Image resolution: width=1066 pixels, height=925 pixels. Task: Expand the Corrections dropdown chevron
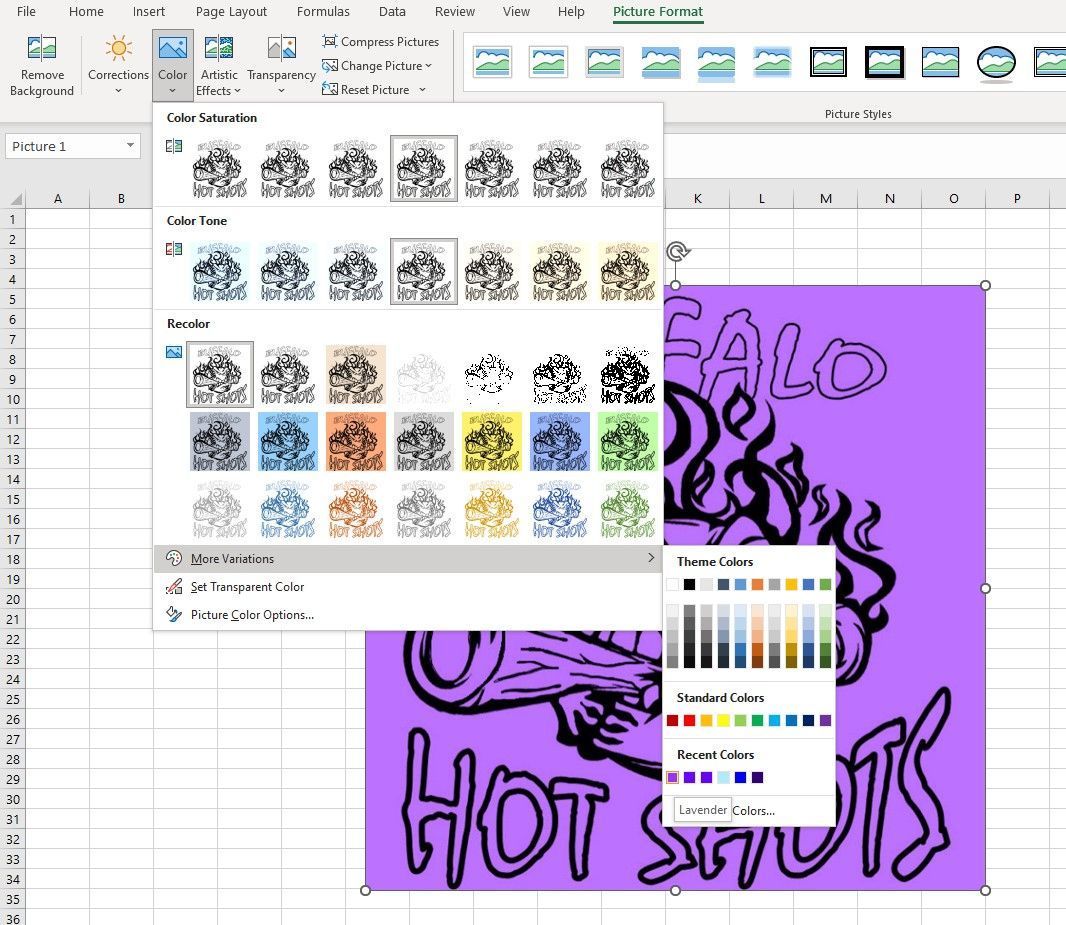point(118,90)
